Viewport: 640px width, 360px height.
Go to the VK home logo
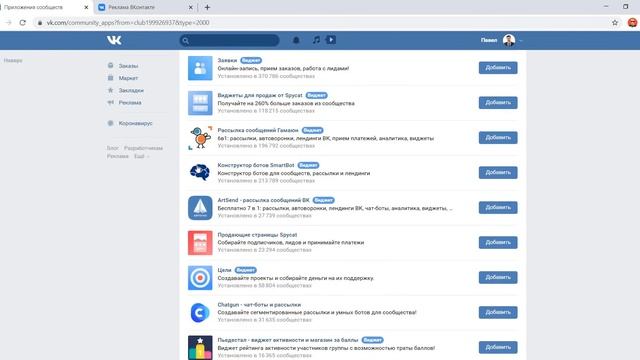114,40
